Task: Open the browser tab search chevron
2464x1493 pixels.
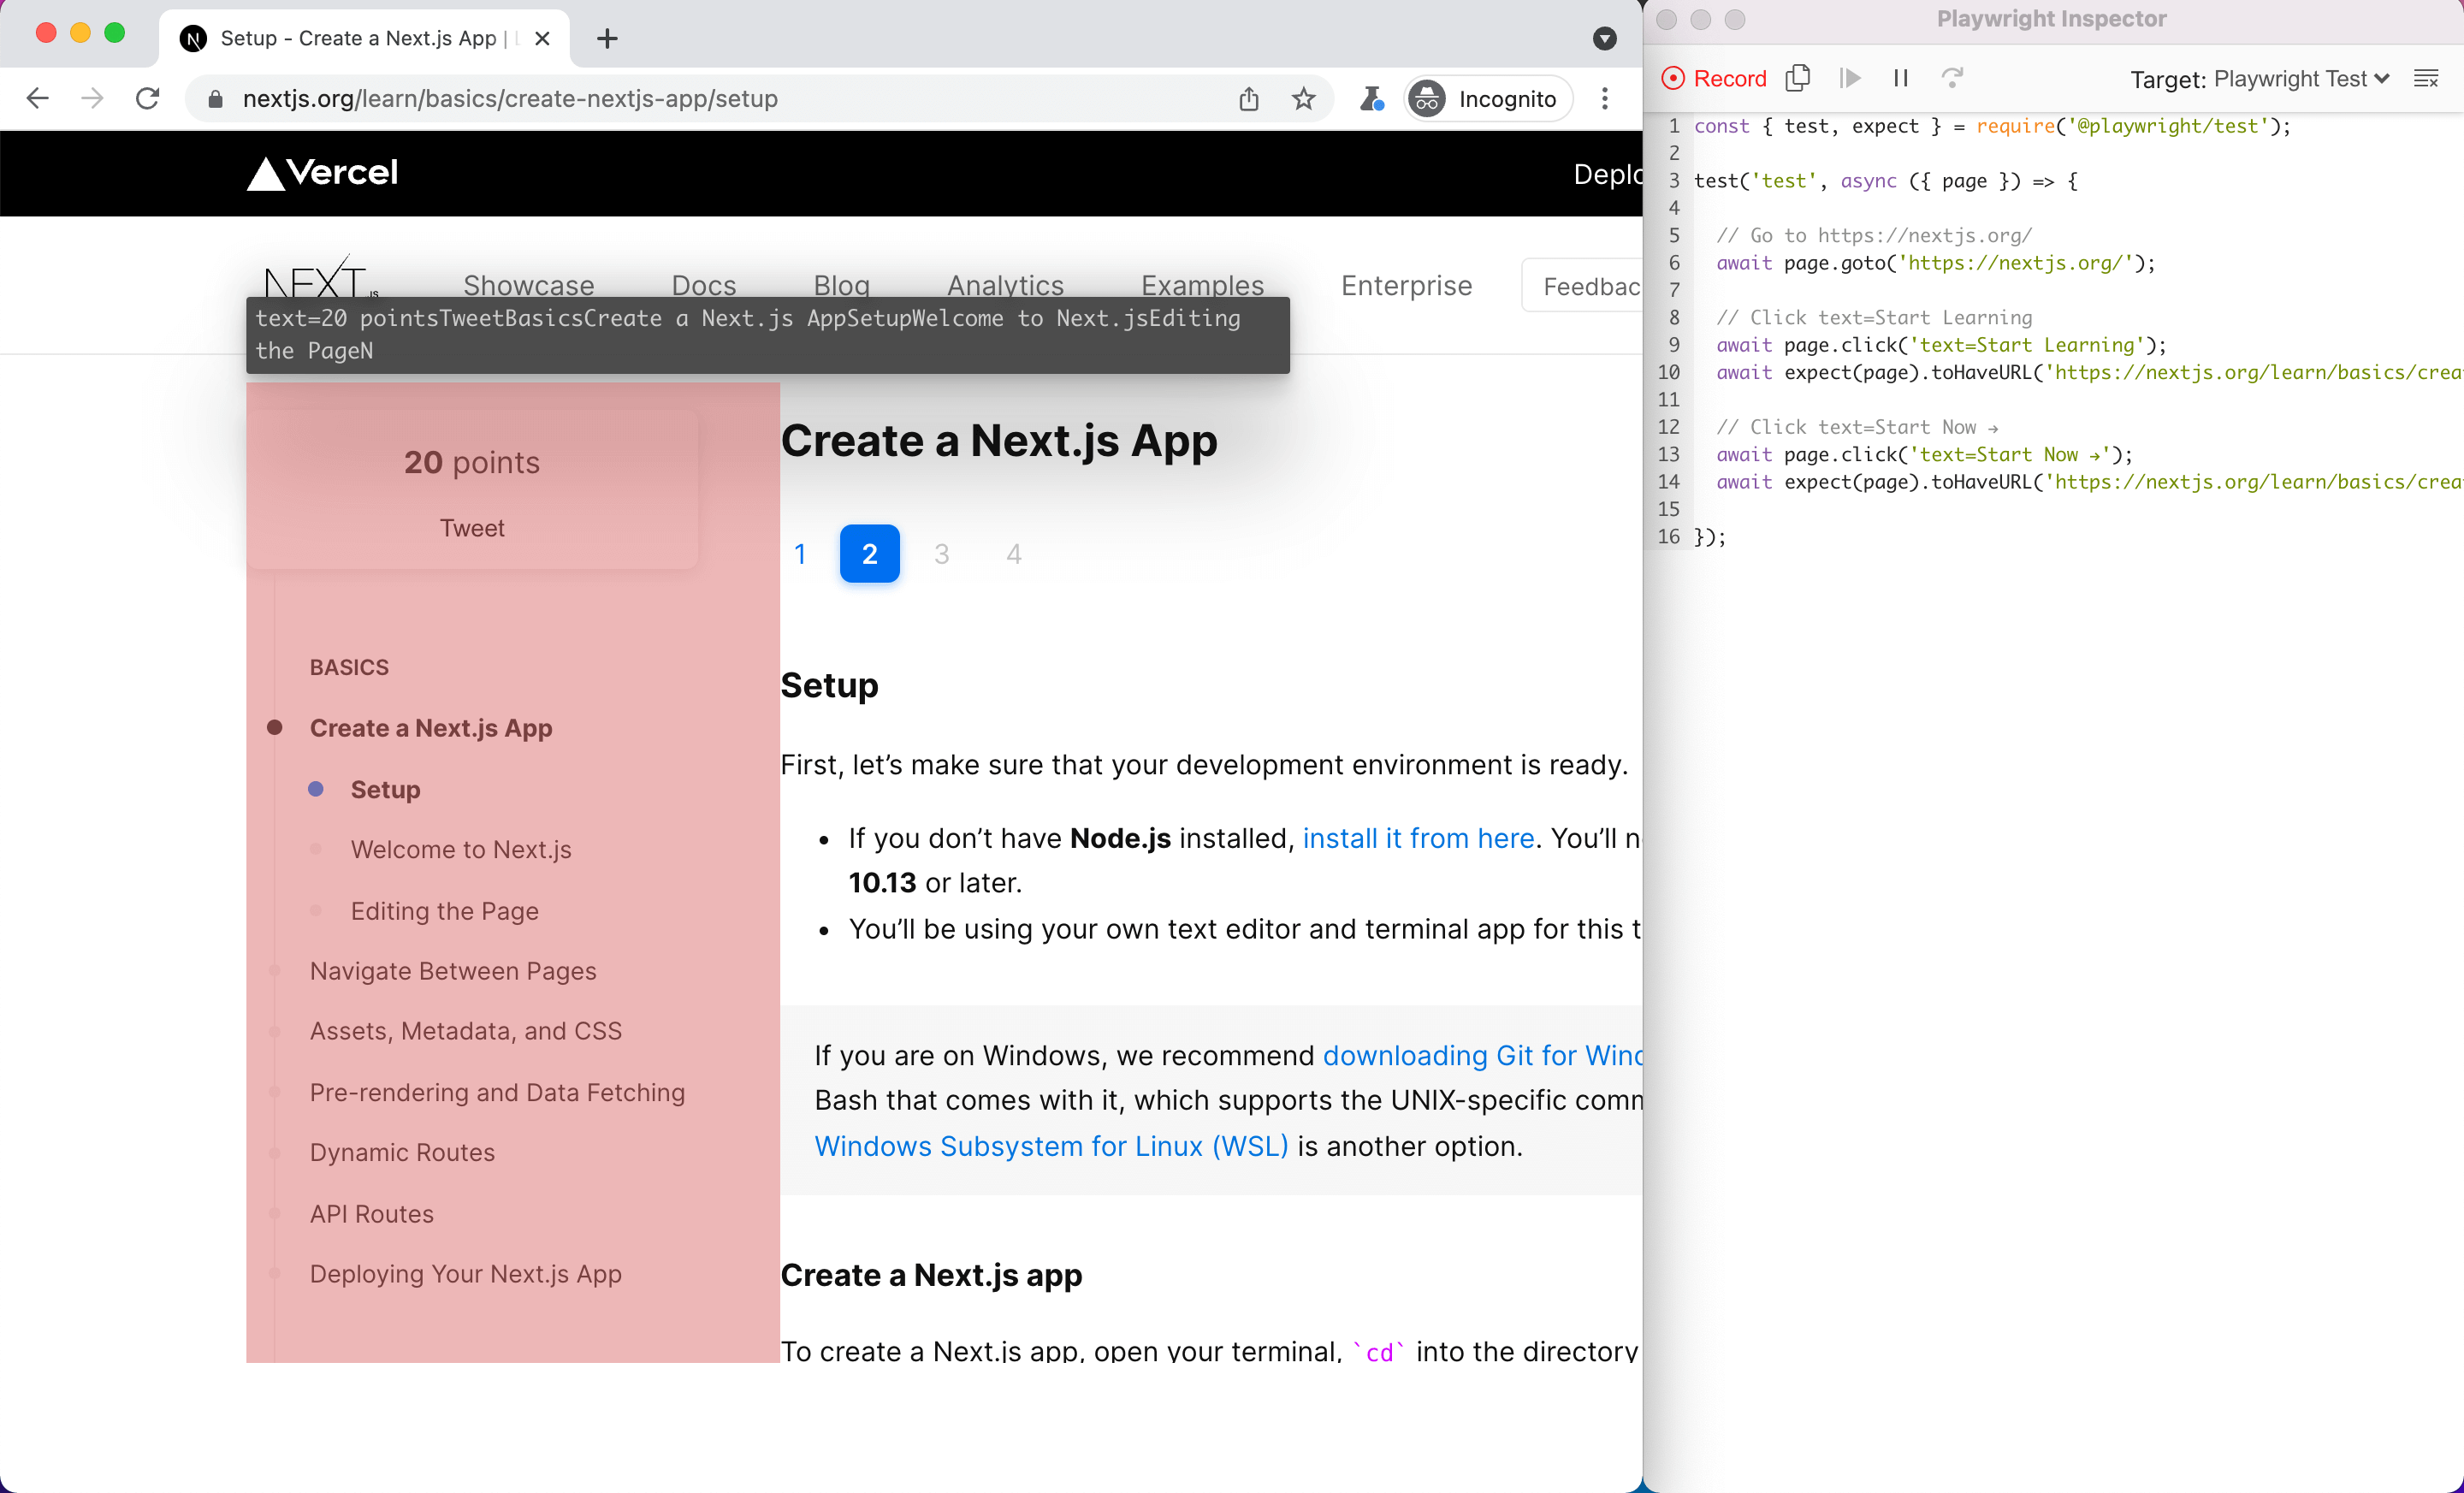Action: pos(1605,38)
